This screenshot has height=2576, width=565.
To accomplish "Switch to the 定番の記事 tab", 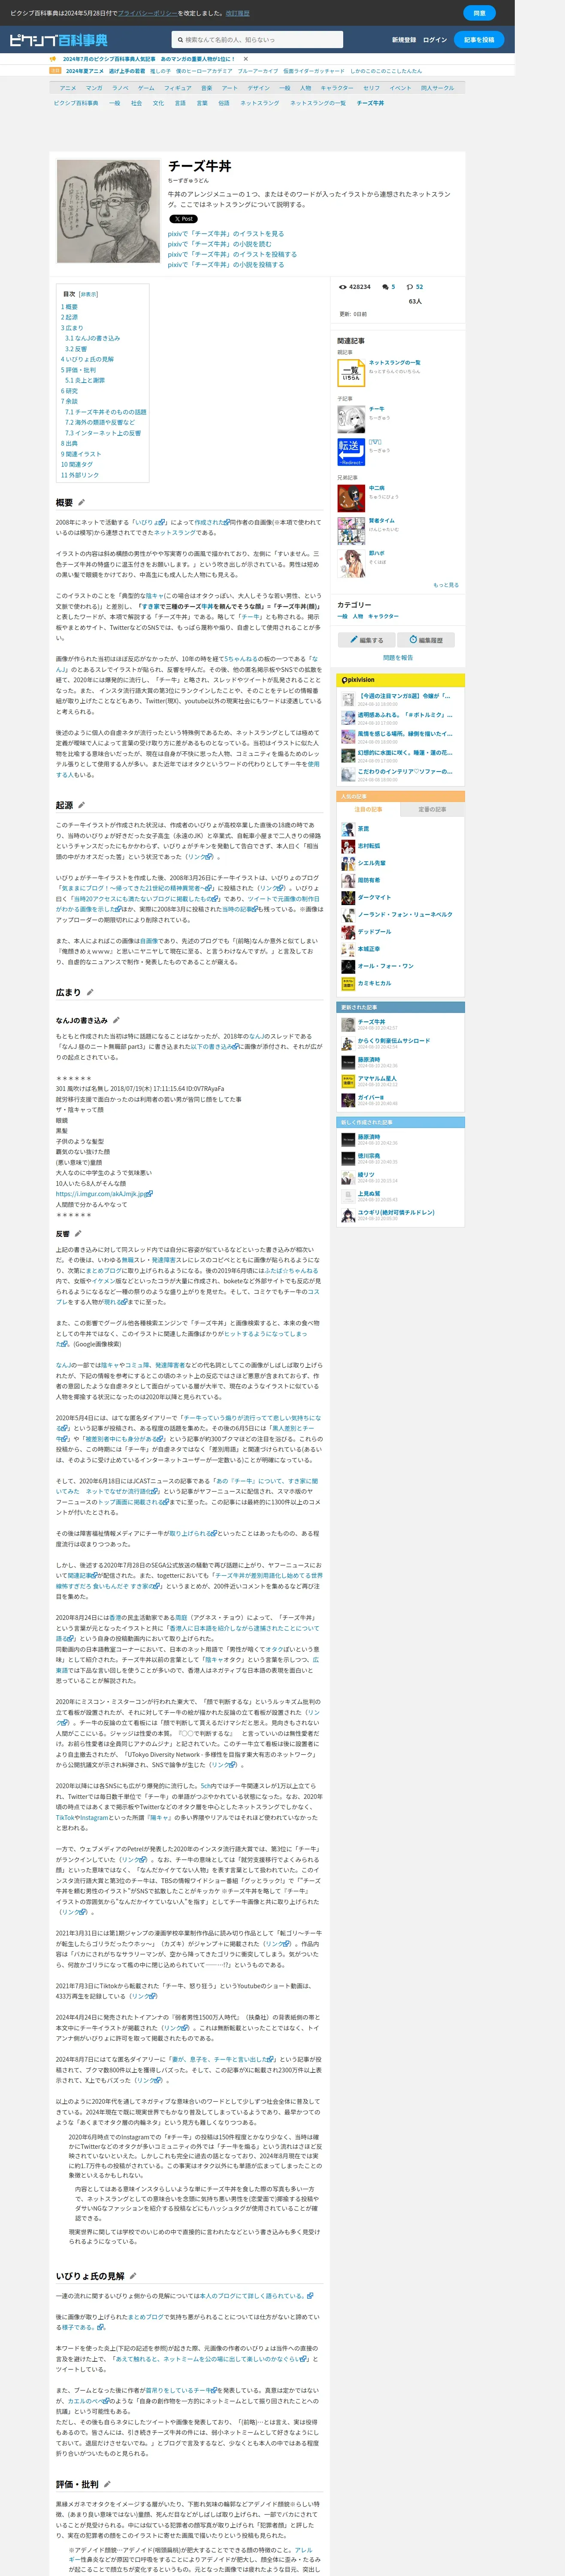I will tap(432, 809).
